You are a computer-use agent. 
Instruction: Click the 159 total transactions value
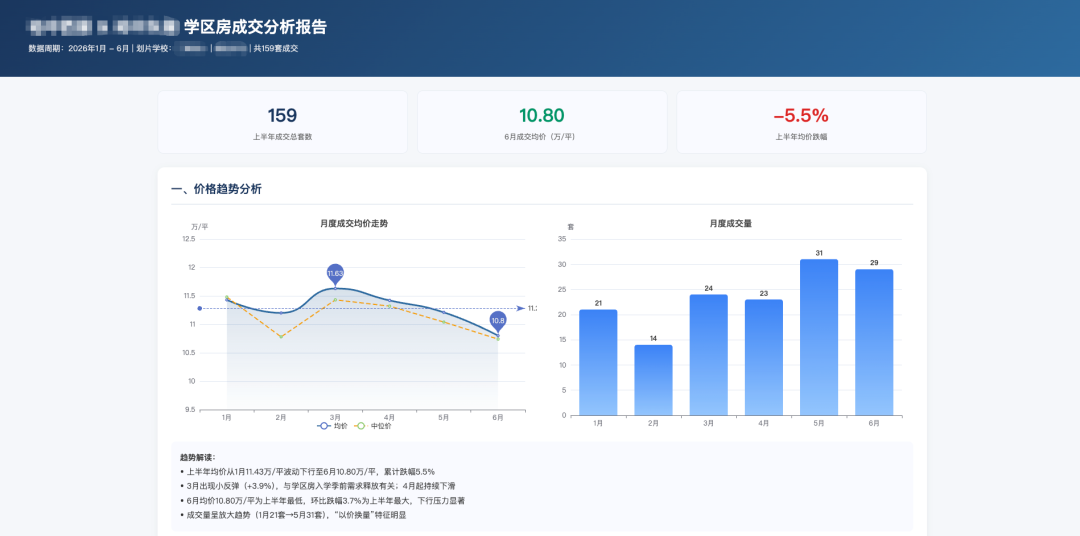282,116
